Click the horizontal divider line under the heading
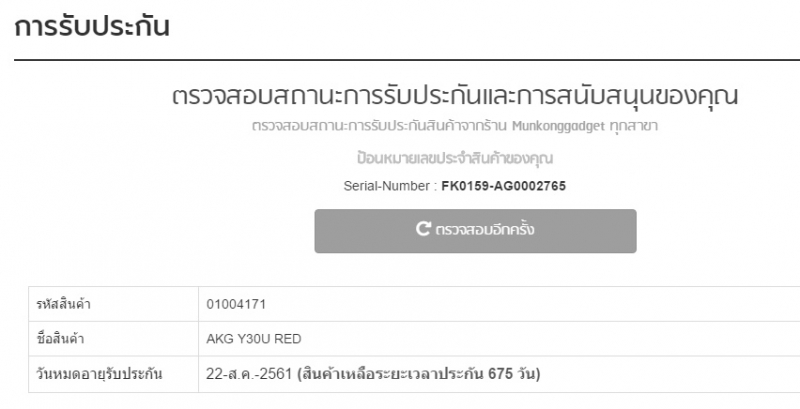This screenshot has width=800, height=409. (400, 61)
